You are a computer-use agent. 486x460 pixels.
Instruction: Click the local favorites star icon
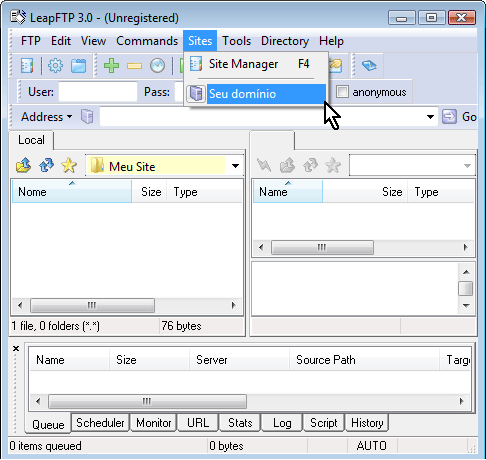click(69, 165)
